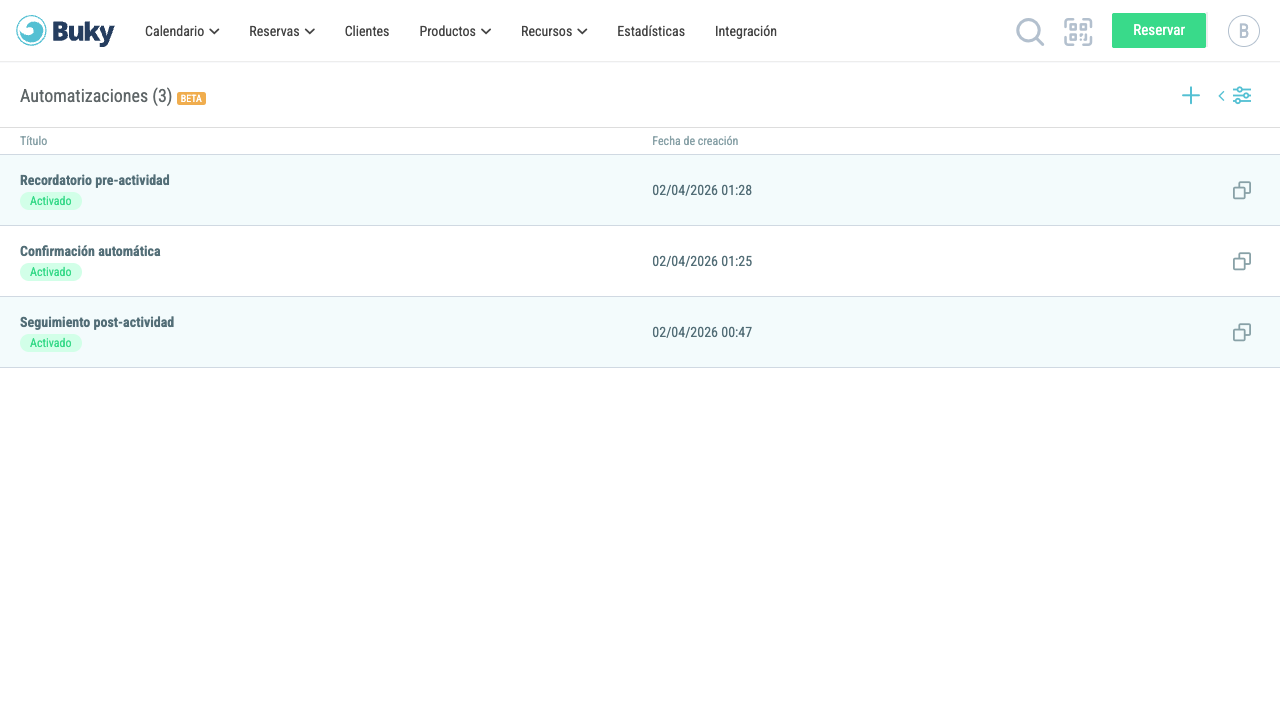
Task: Toggle Activado badge on Seguimiento post-actividad
Action: pos(51,343)
